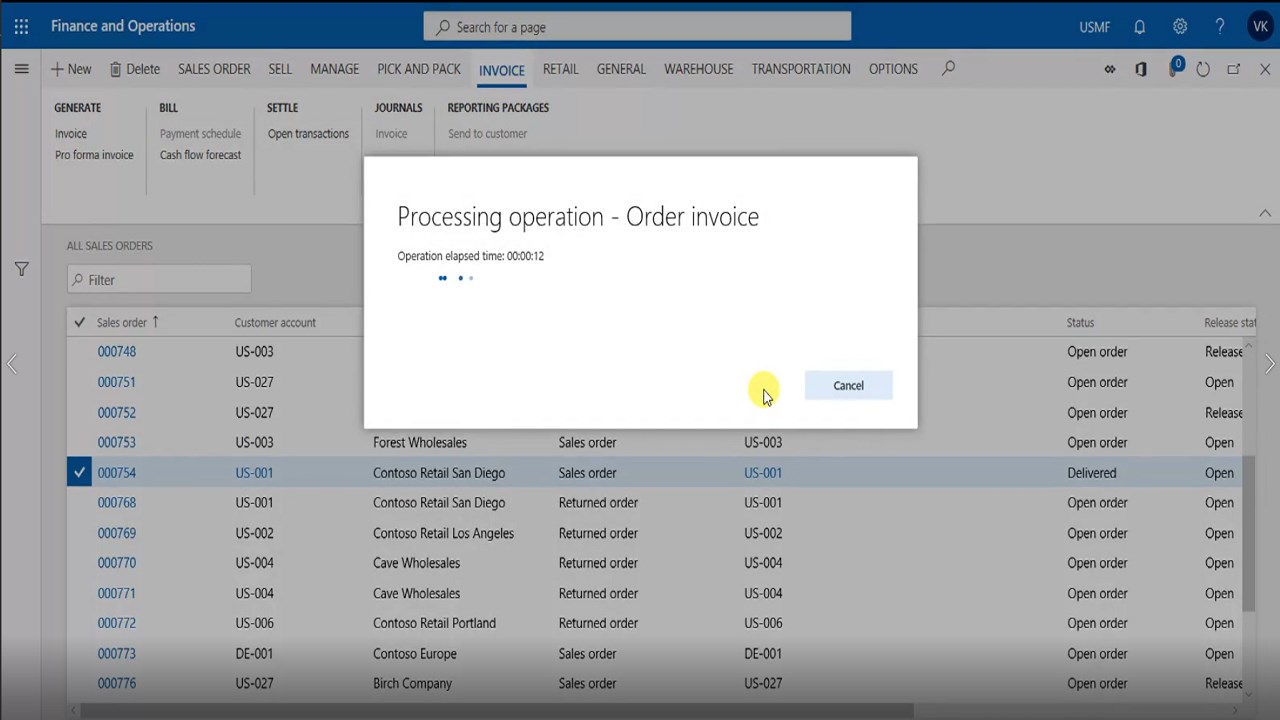The height and width of the screenshot is (720, 1280).
Task: Select the Contoso Europe cell
Action: pos(415,654)
